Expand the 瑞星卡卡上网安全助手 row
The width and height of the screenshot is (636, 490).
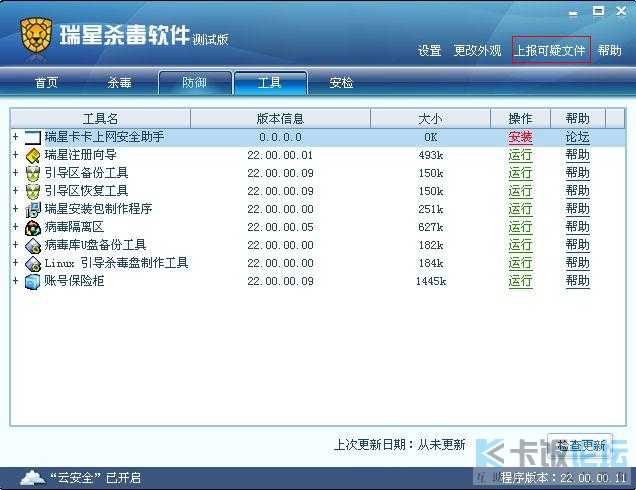[x=15, y=137]
